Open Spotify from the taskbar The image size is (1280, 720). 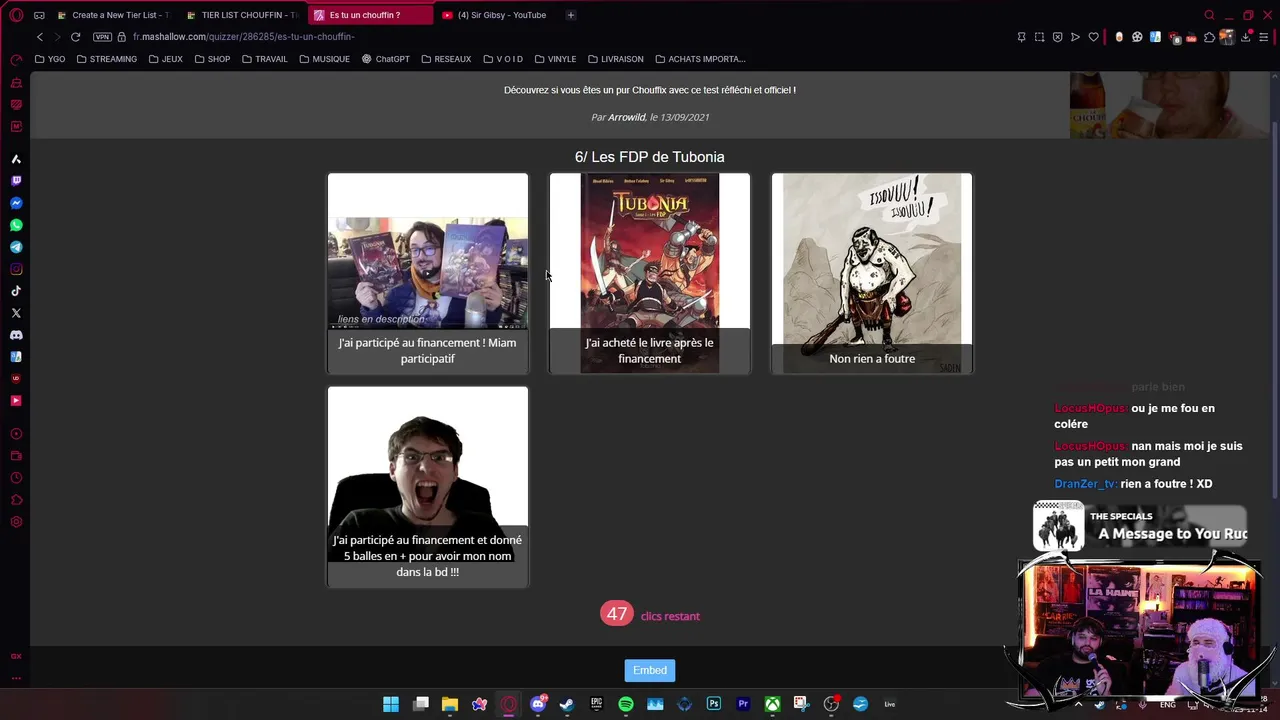coord(626,704)
